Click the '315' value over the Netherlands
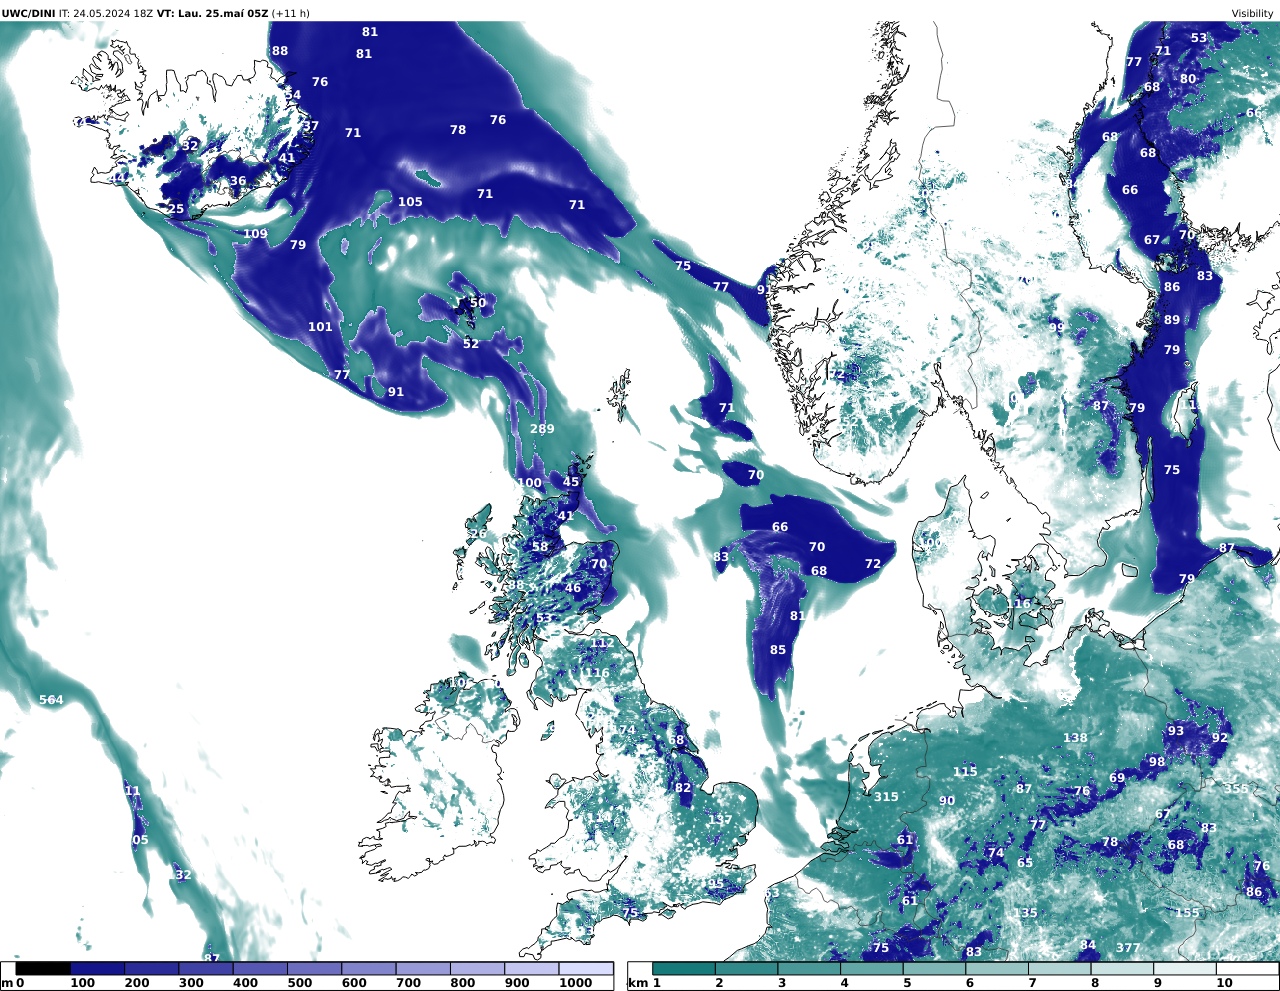The width and height of the screenshot is (1280, 991). click(886, 797)
